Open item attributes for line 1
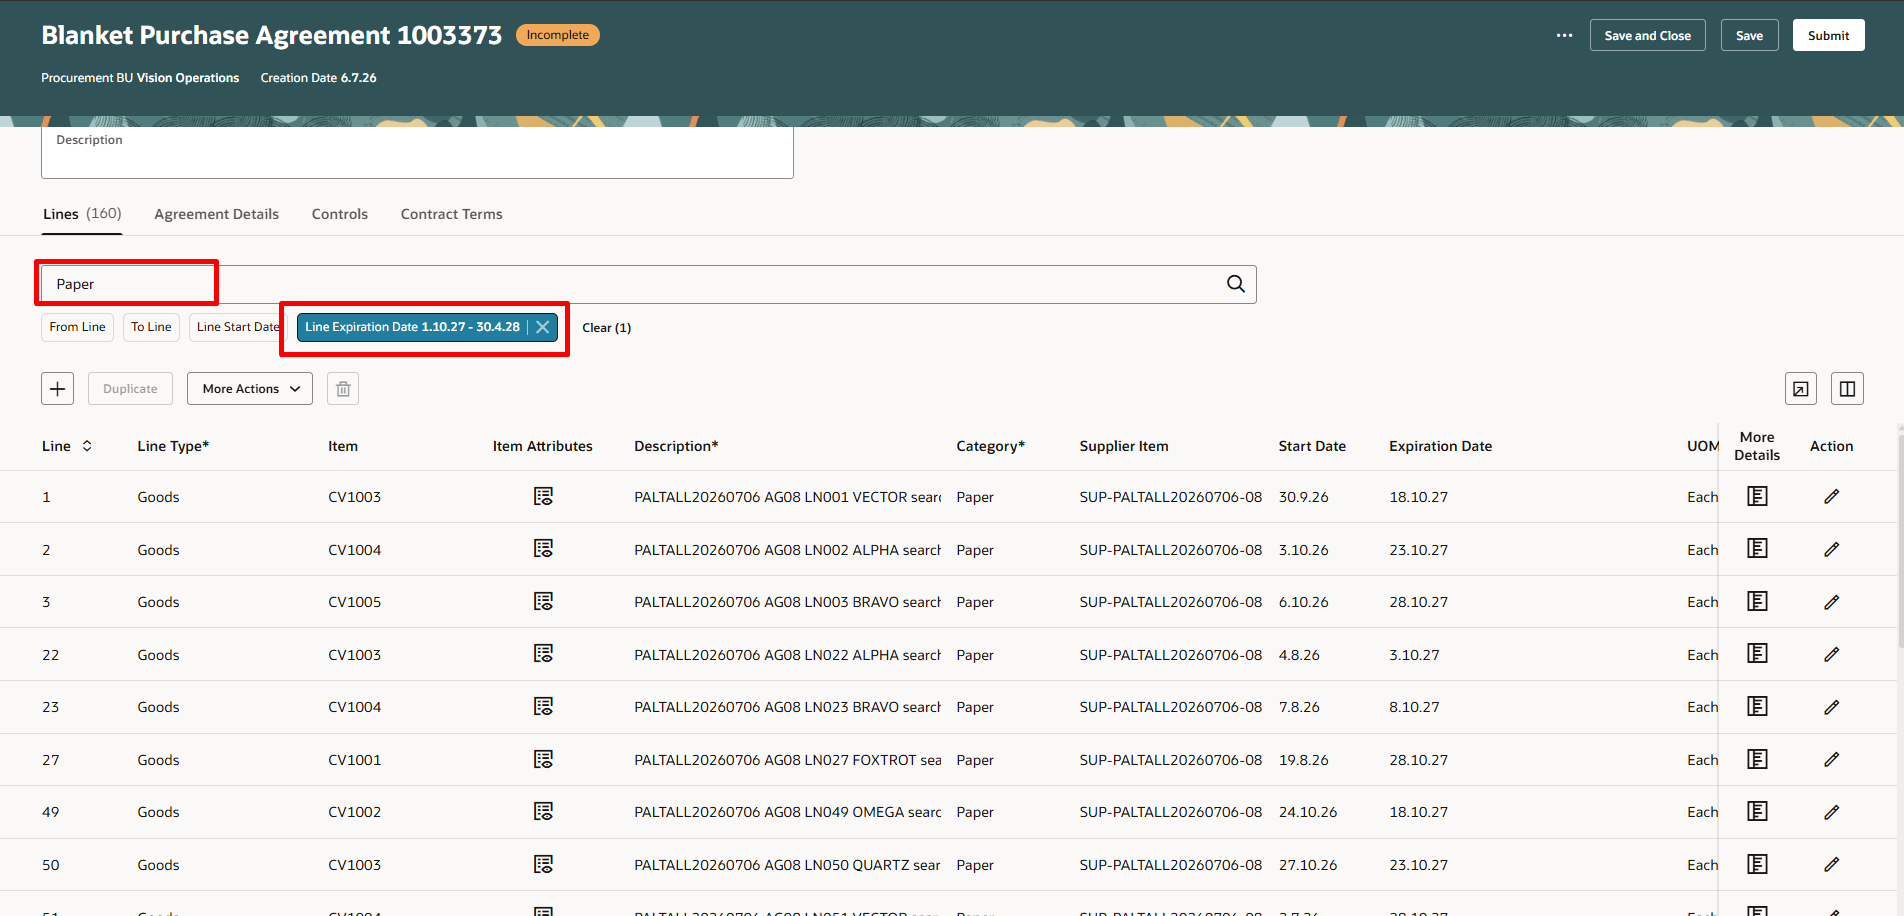This screenshot has width=1904, height=916. pyautogui.click(x=543, y=496)
